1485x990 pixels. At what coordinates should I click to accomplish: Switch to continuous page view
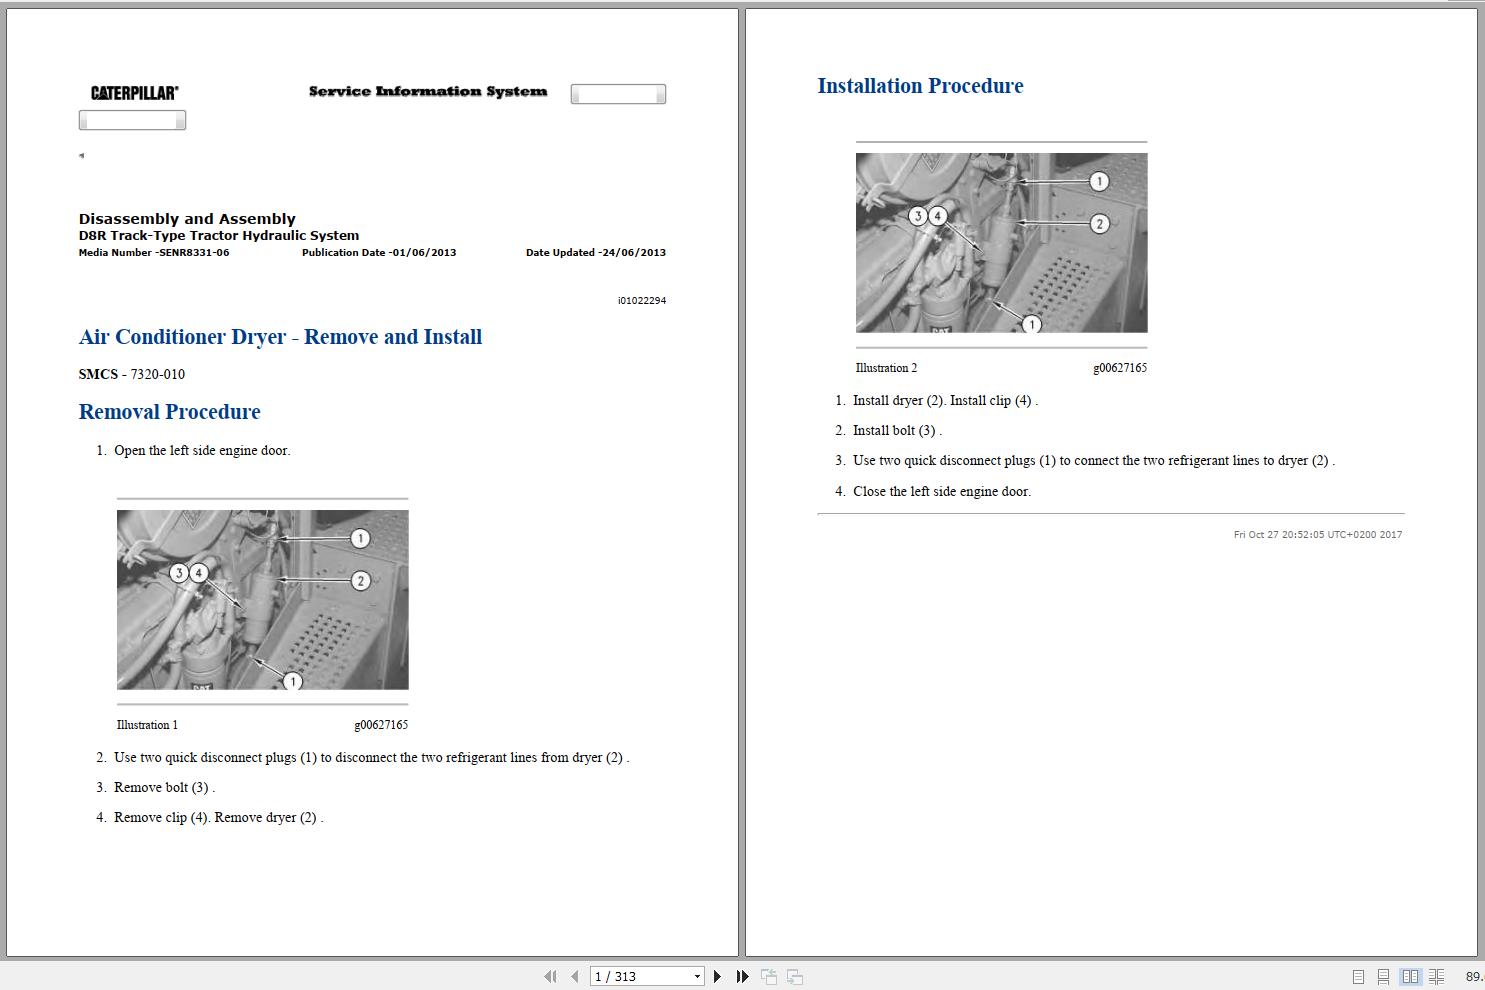1383,976
